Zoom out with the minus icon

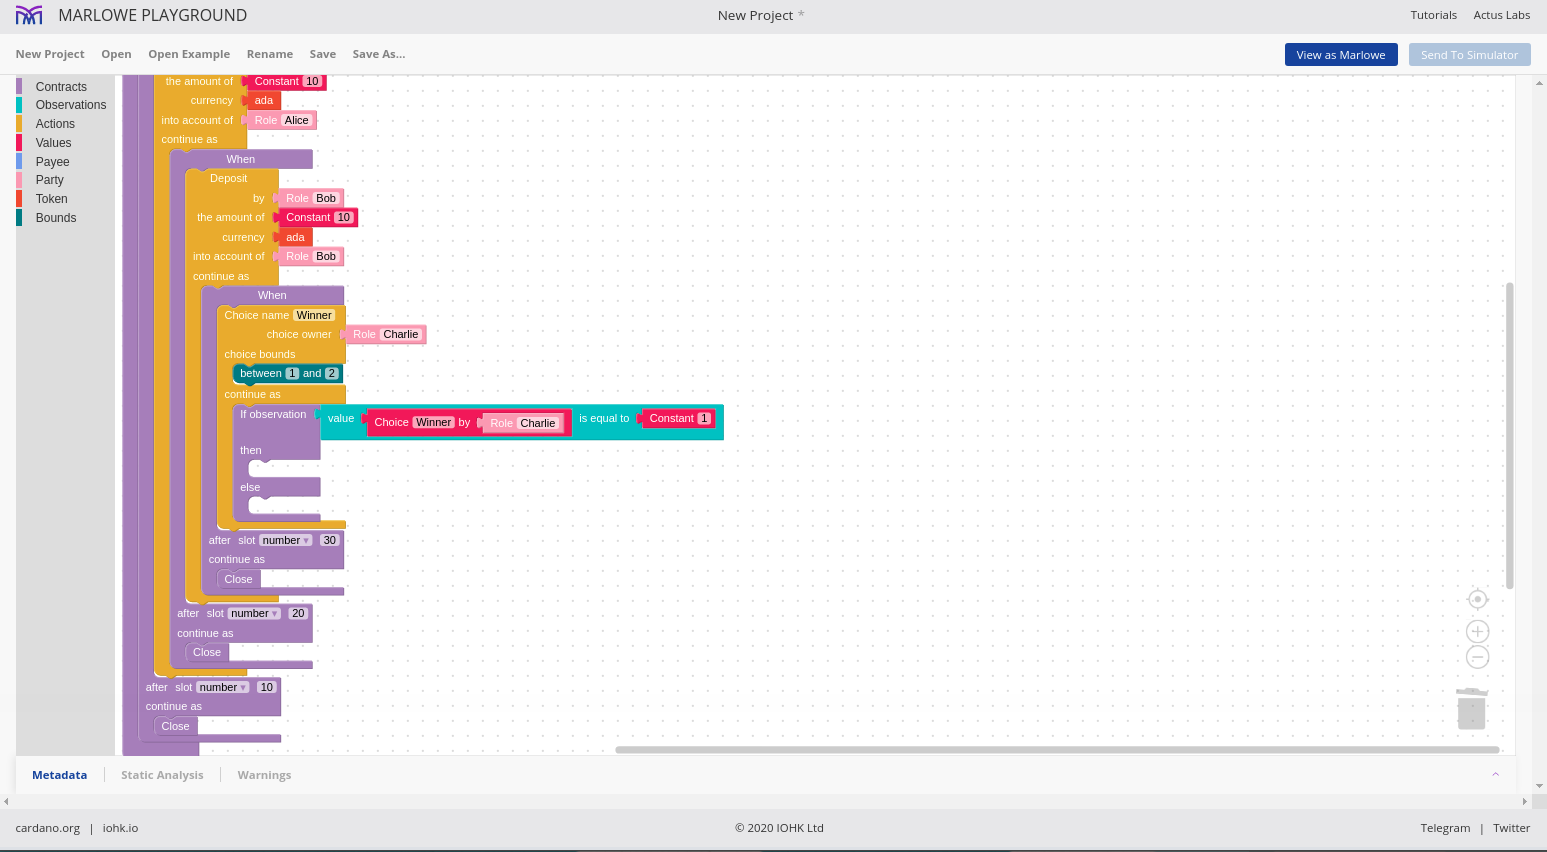tap(1477, 657)
